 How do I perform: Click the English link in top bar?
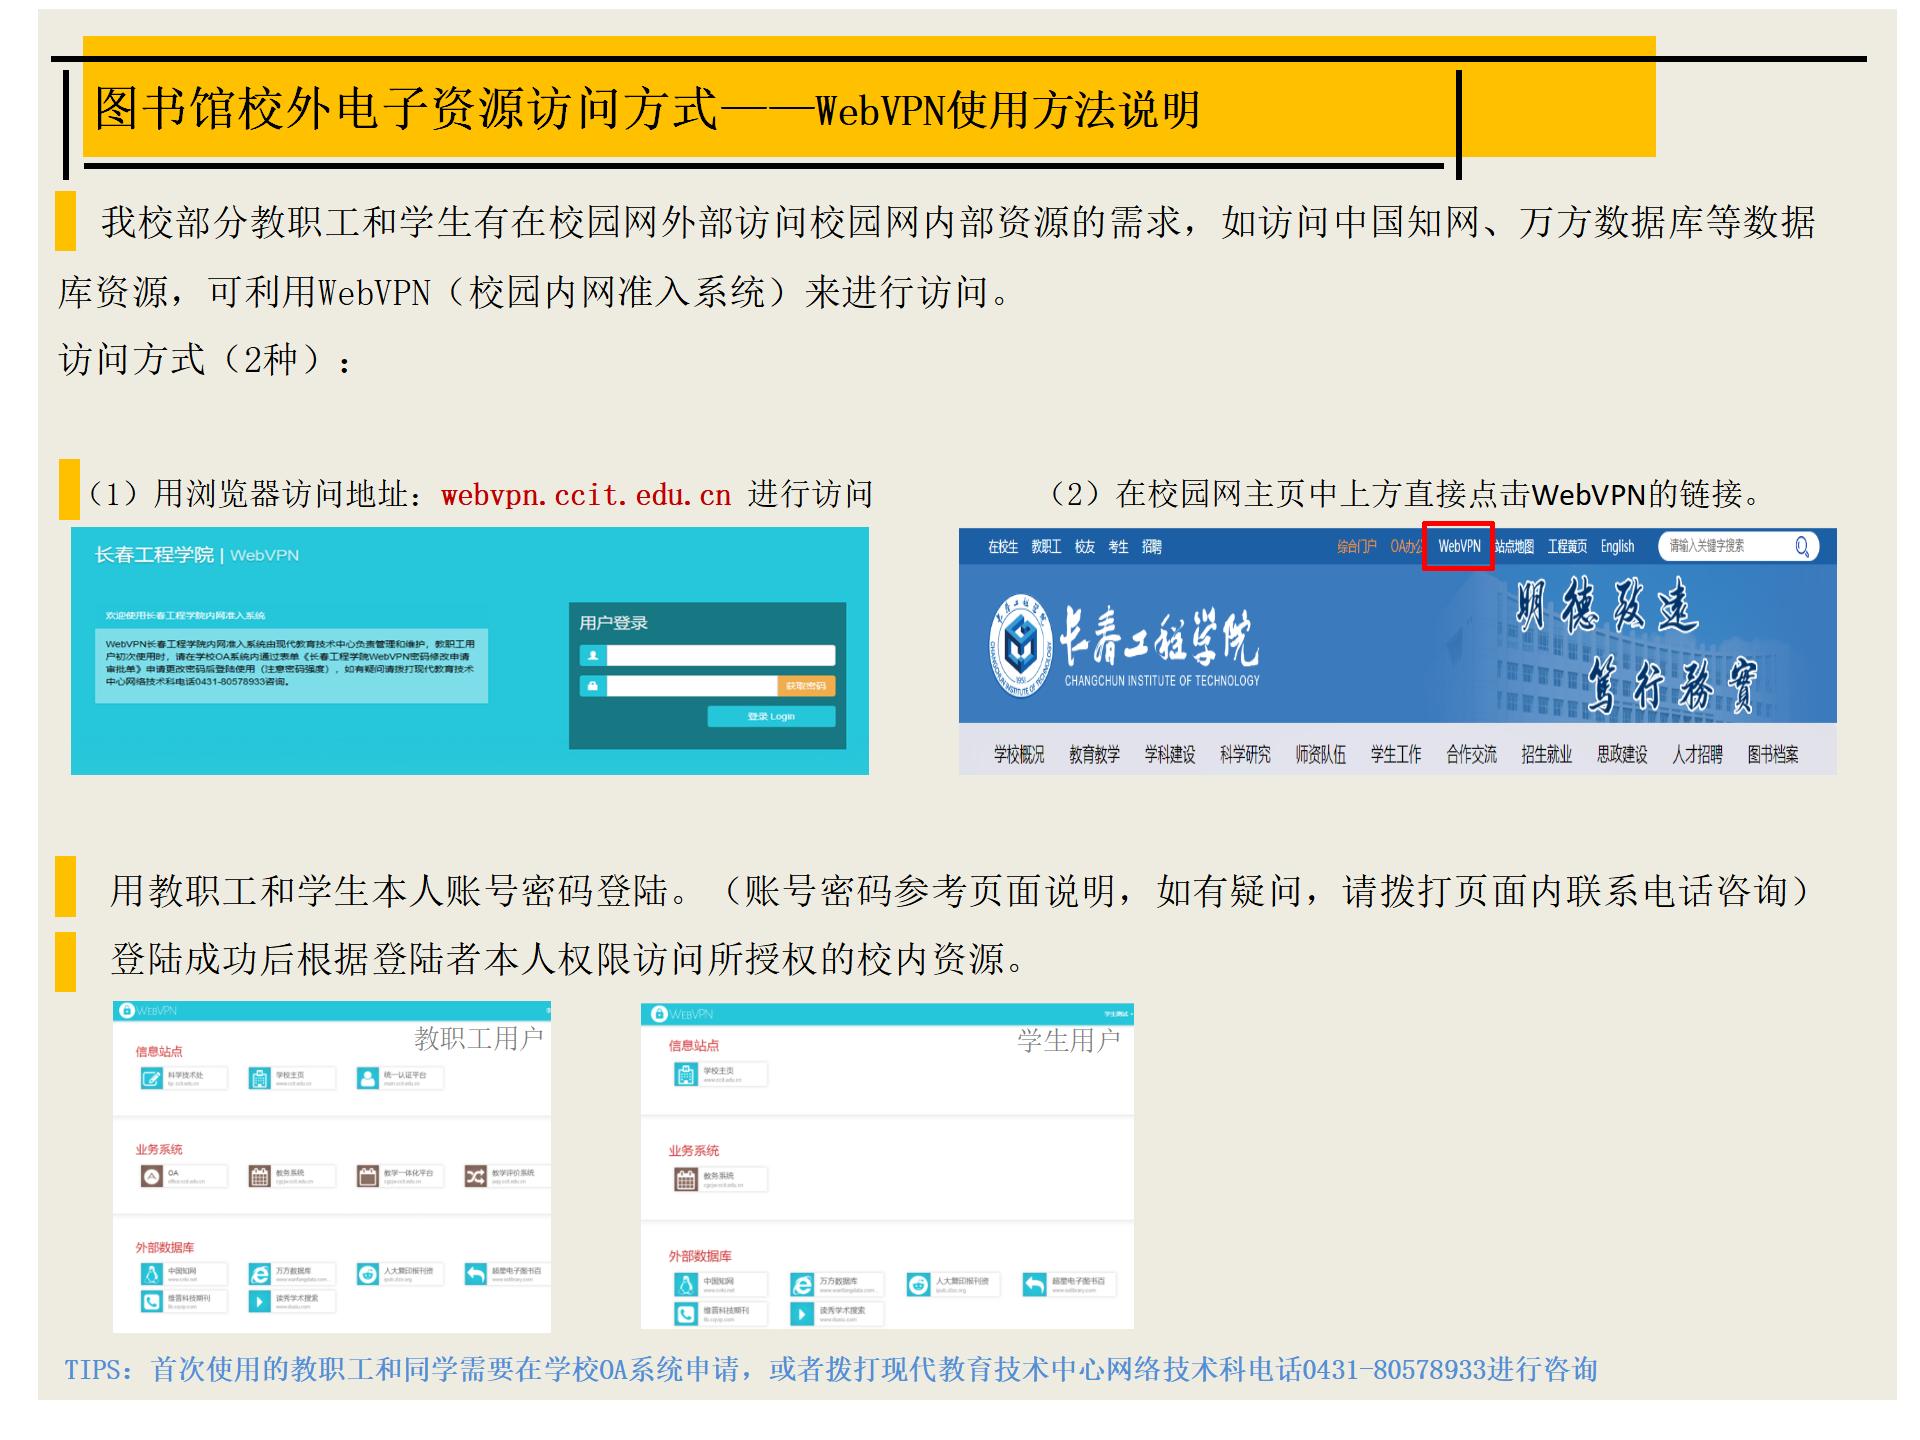(1616, 546)
